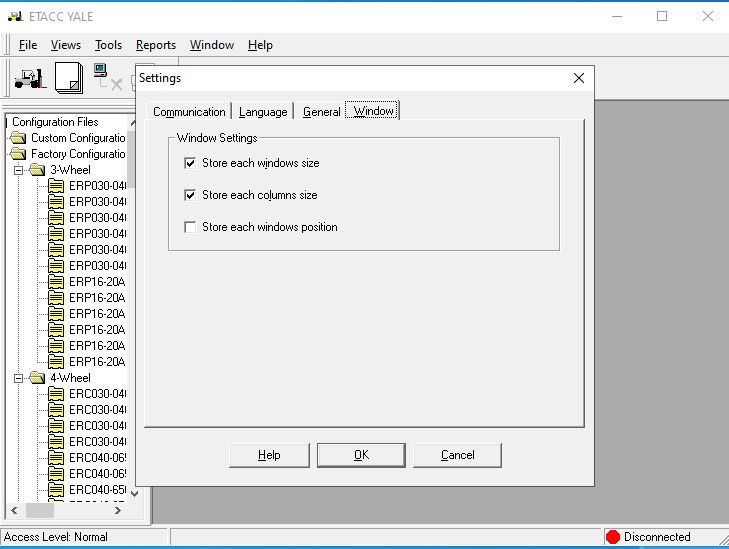
Task: Open the Views menu
Action: pyautogui.click(x=66, y=45)
